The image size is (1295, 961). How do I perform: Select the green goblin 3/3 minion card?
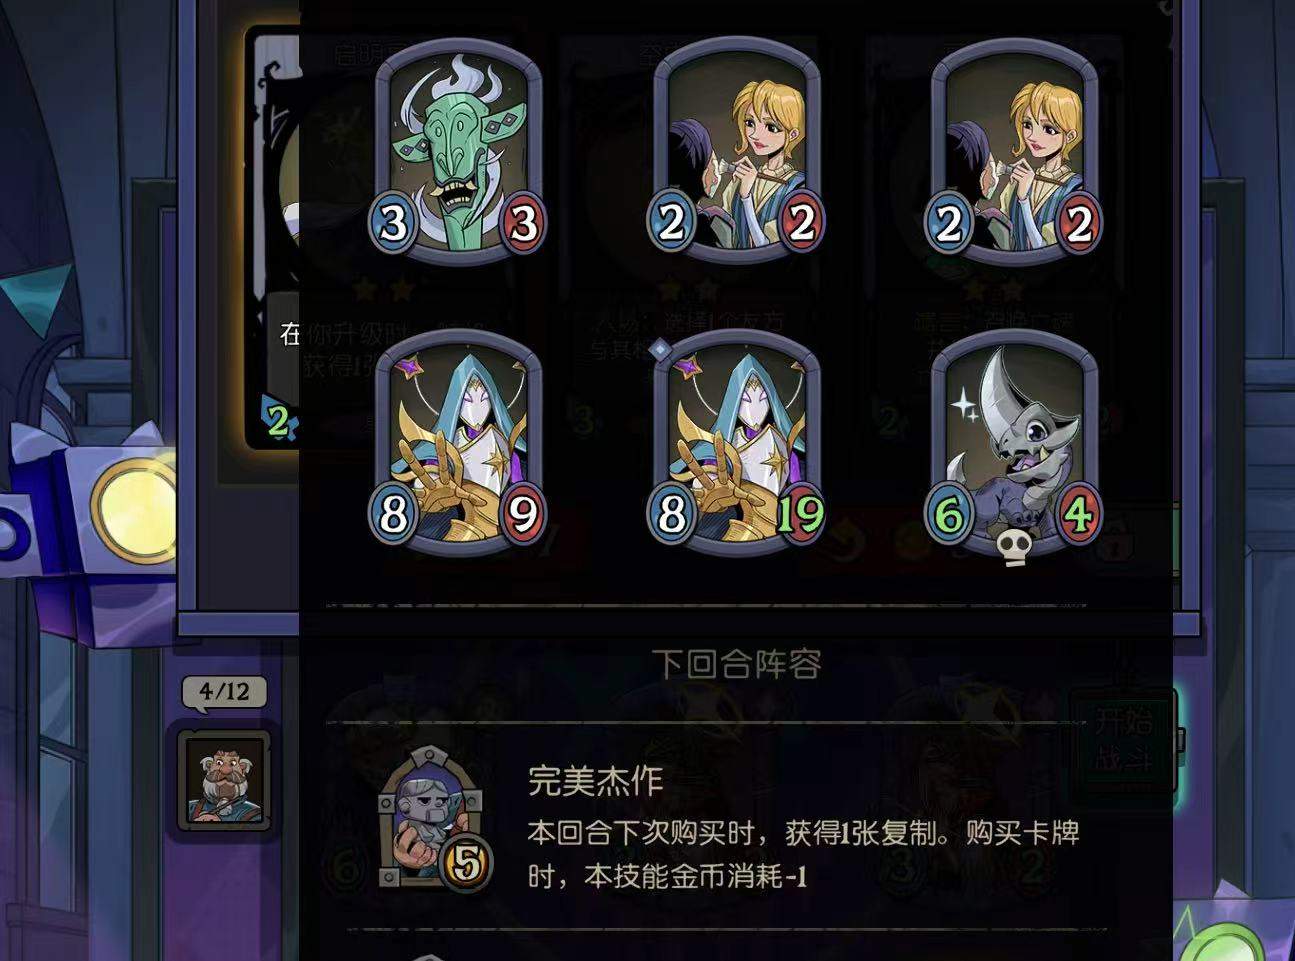[x=459, y=154]
